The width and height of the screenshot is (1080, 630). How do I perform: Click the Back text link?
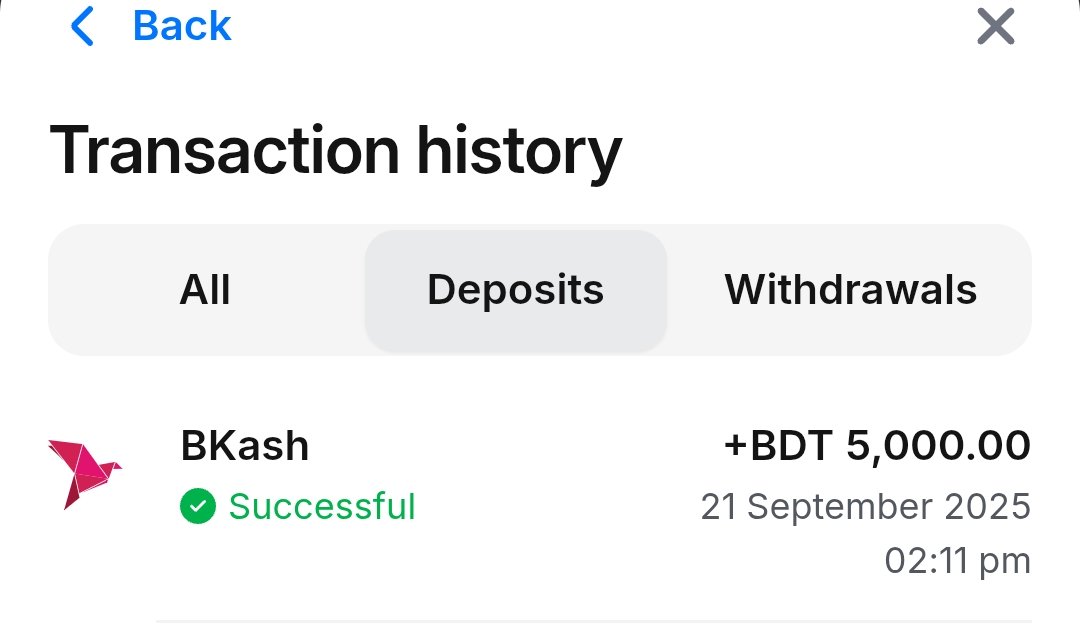181,27
